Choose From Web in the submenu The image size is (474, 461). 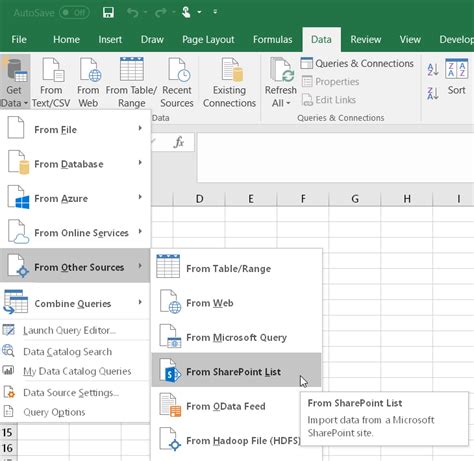click(x=237, y=303)
